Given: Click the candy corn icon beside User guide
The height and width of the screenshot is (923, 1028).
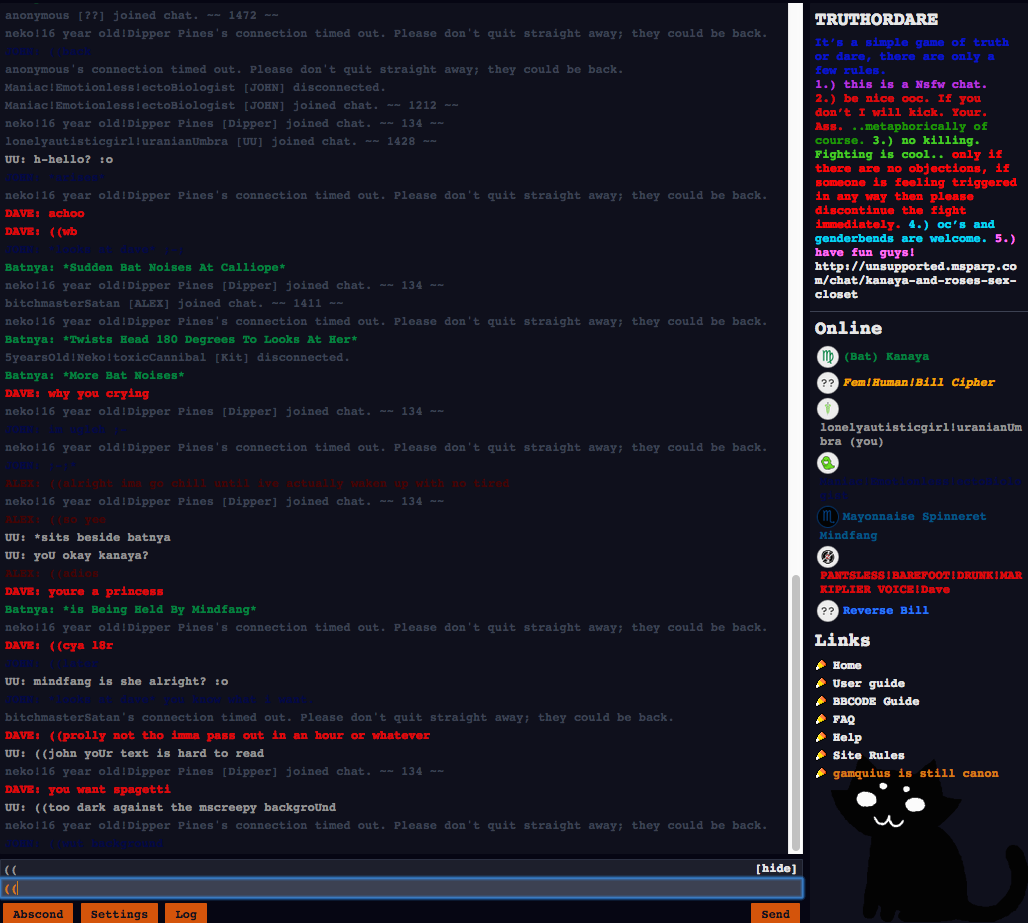Looking at the screenshot, I should [x=821, y=683].
